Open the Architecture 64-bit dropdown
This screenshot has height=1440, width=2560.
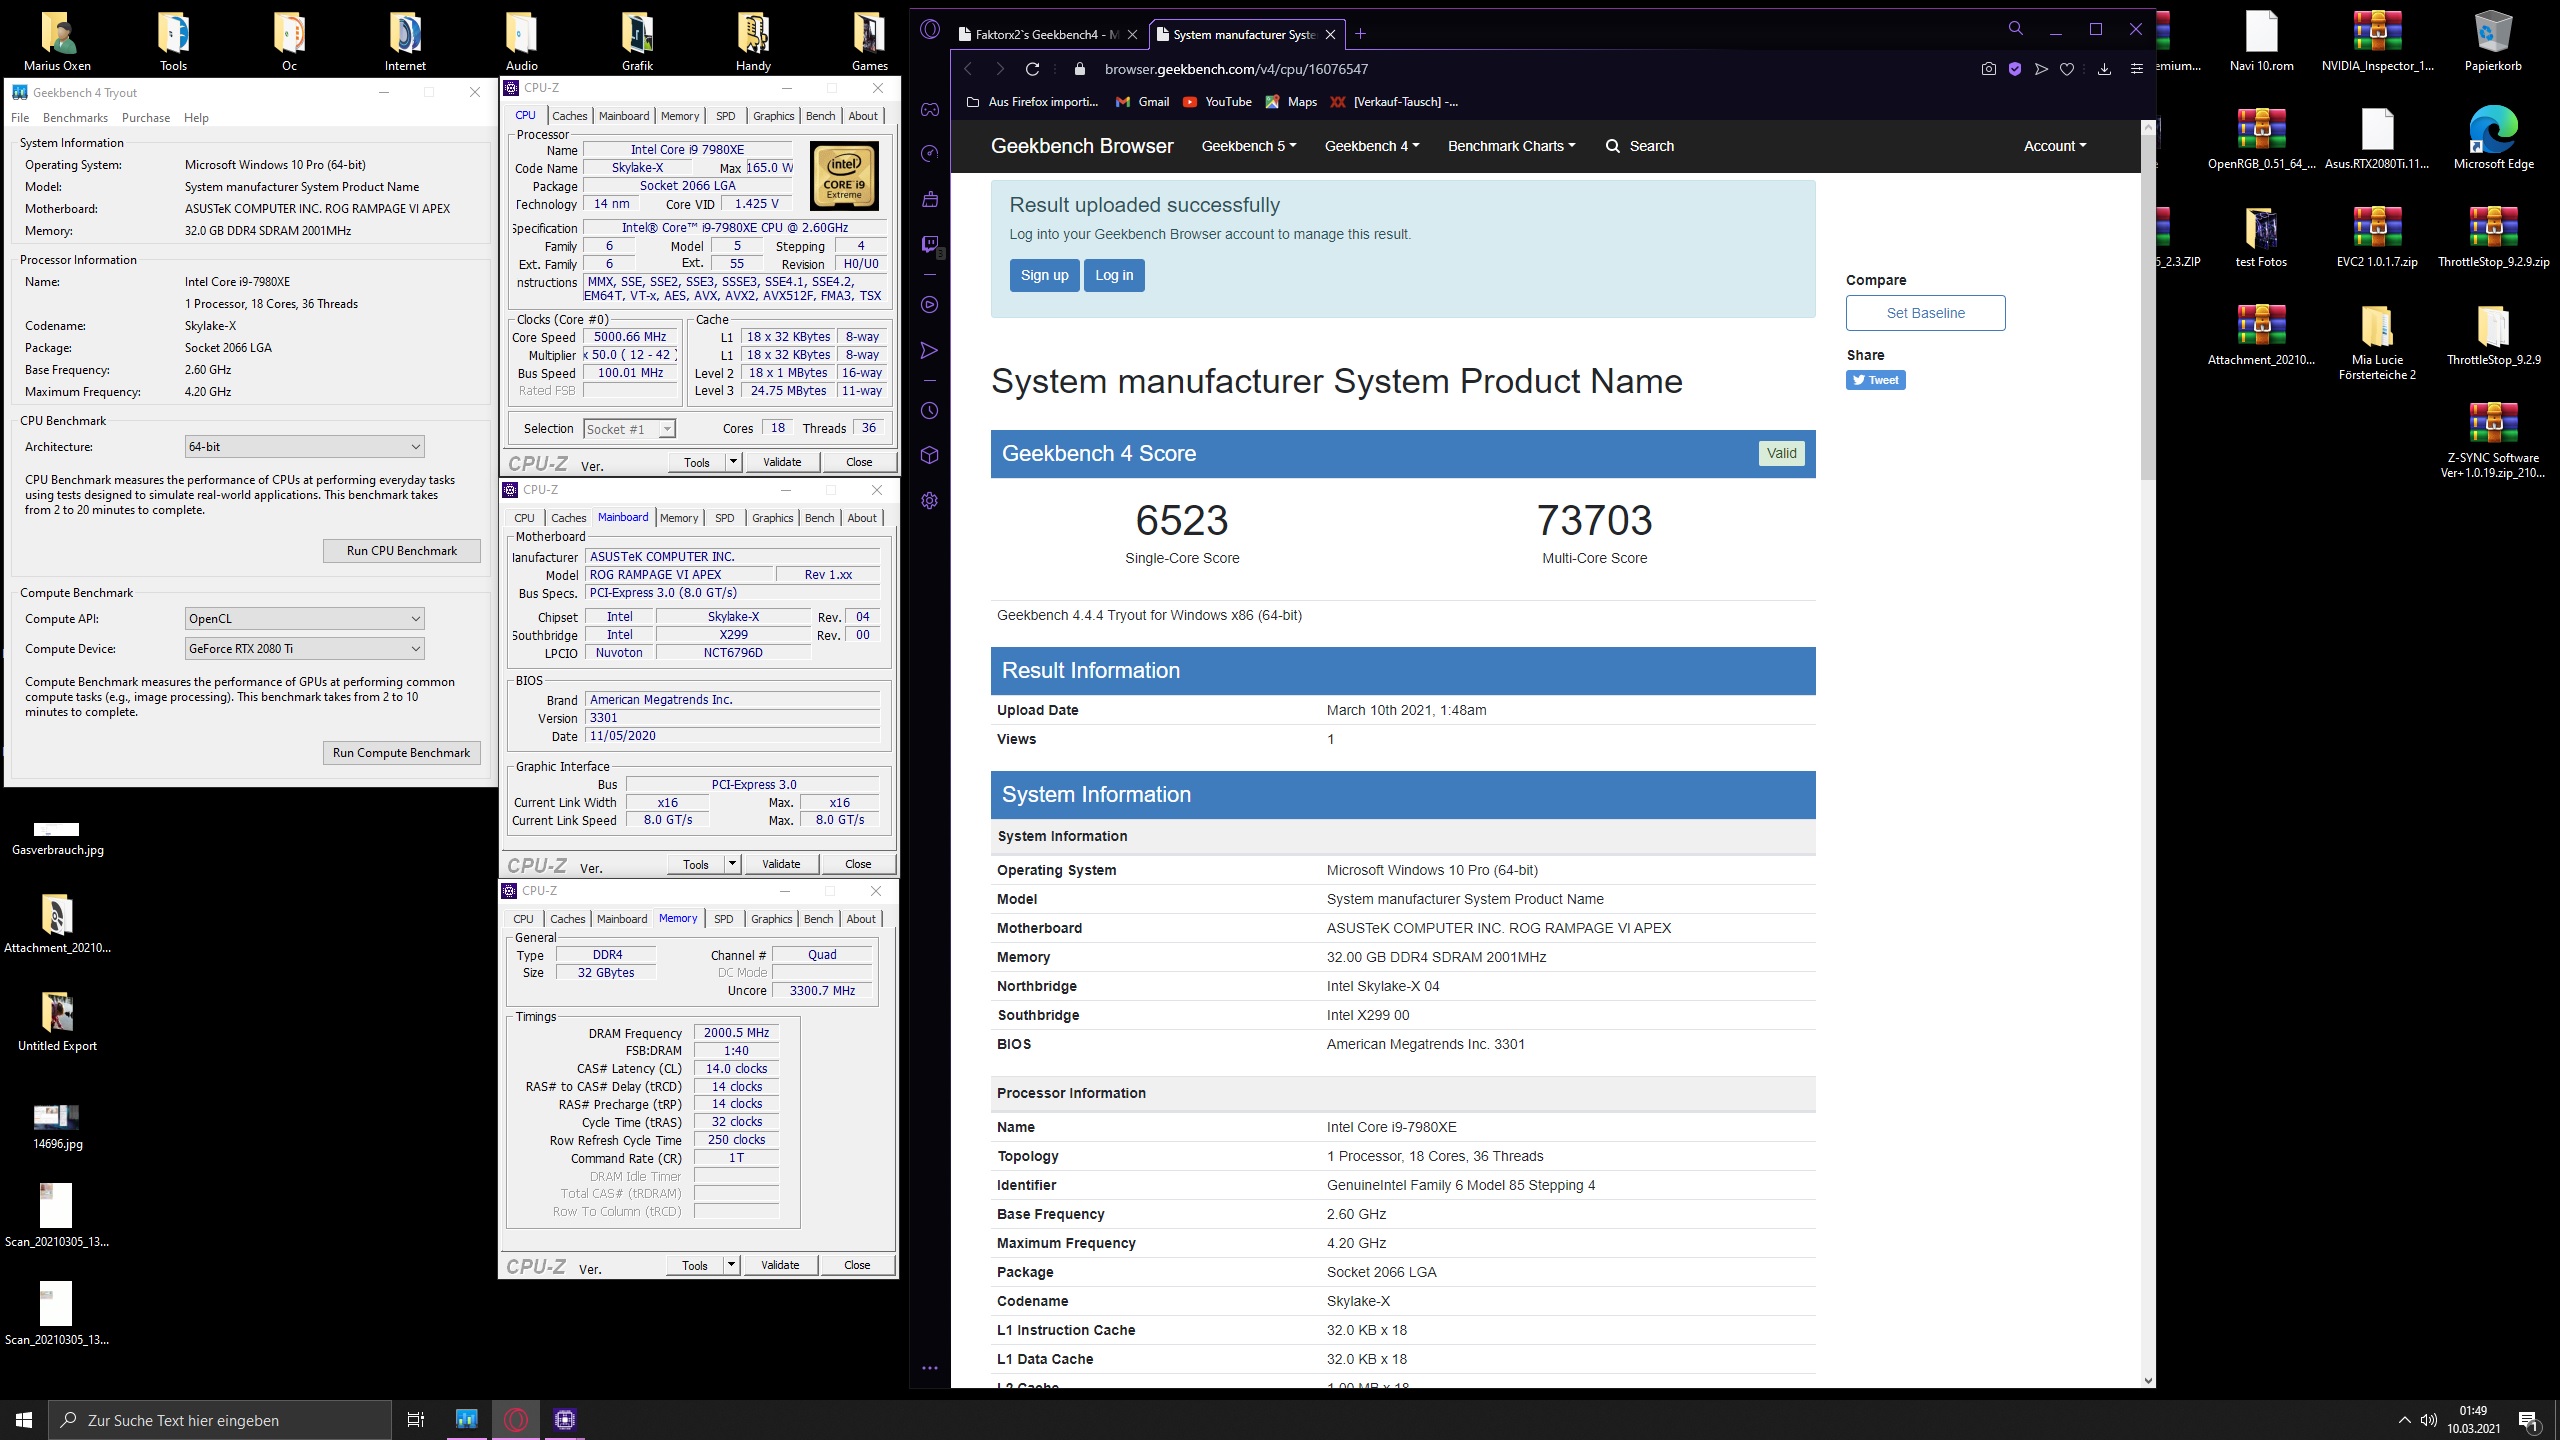pyautogui.click(x=305, y=447)
